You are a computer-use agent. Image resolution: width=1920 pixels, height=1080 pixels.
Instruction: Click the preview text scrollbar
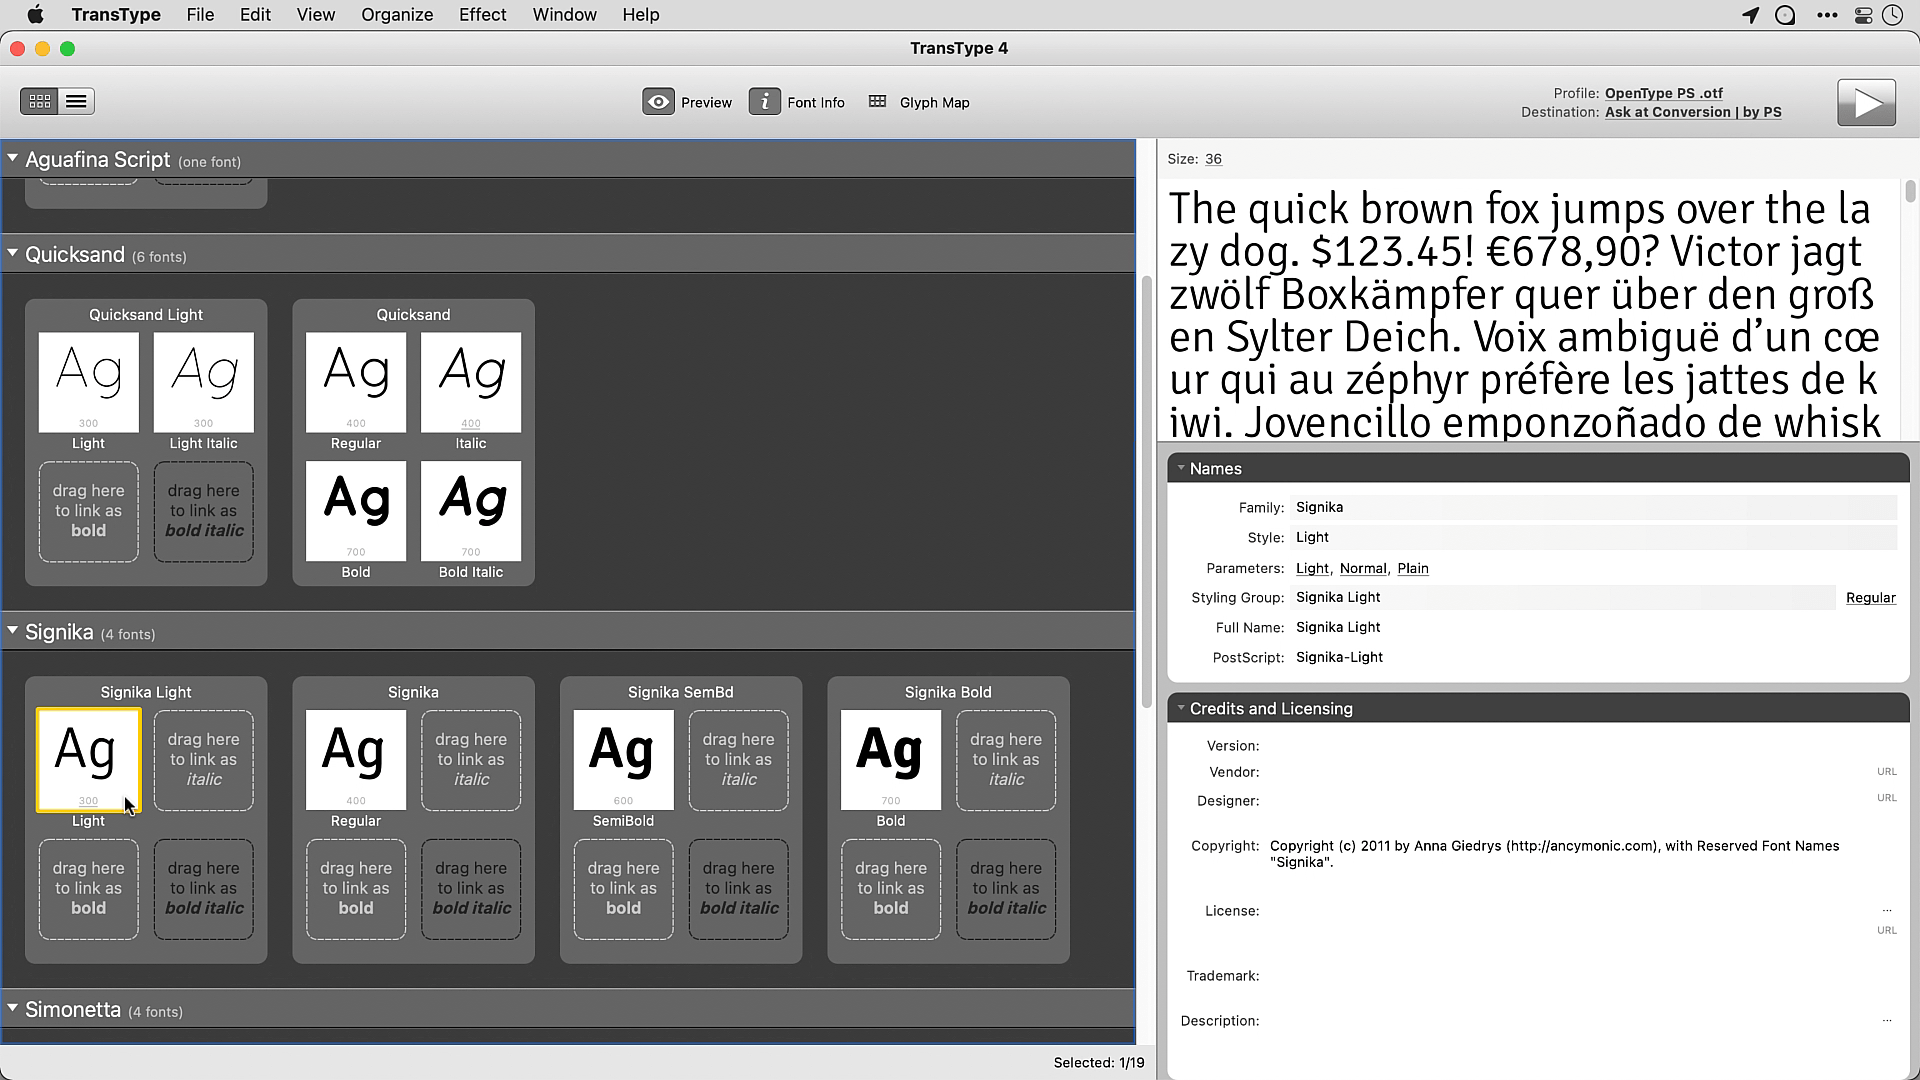(x=1910, y=191)
